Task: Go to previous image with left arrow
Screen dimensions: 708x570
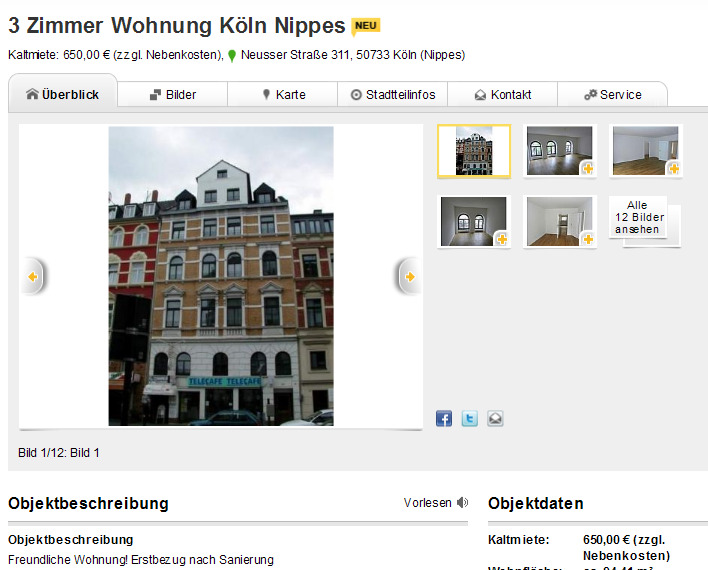Action: click(x=33, y=276)
